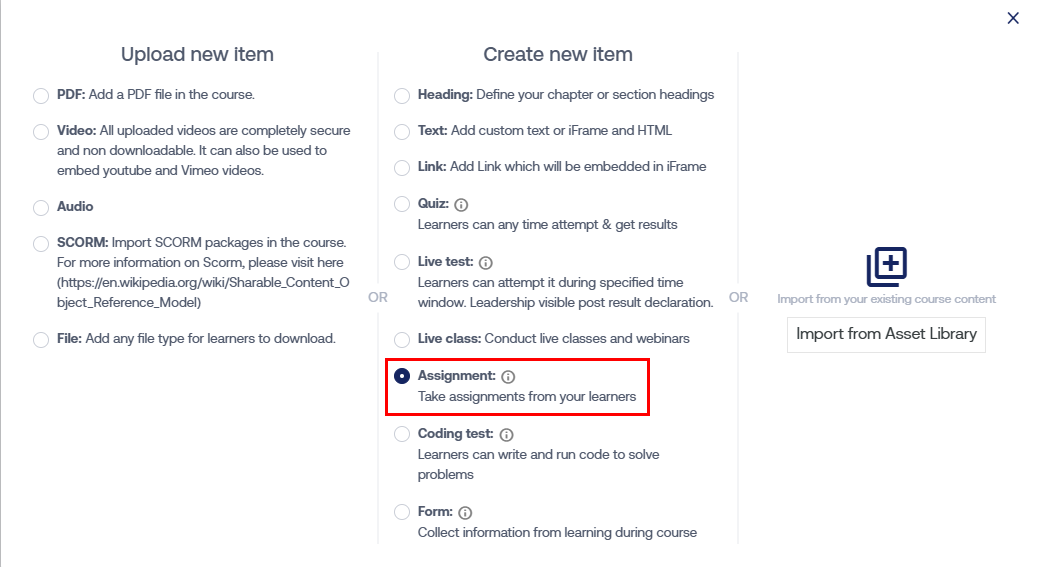The image size is (1050, 567).
Task: Click the import library stacked-plus icon
Action: 886,267
